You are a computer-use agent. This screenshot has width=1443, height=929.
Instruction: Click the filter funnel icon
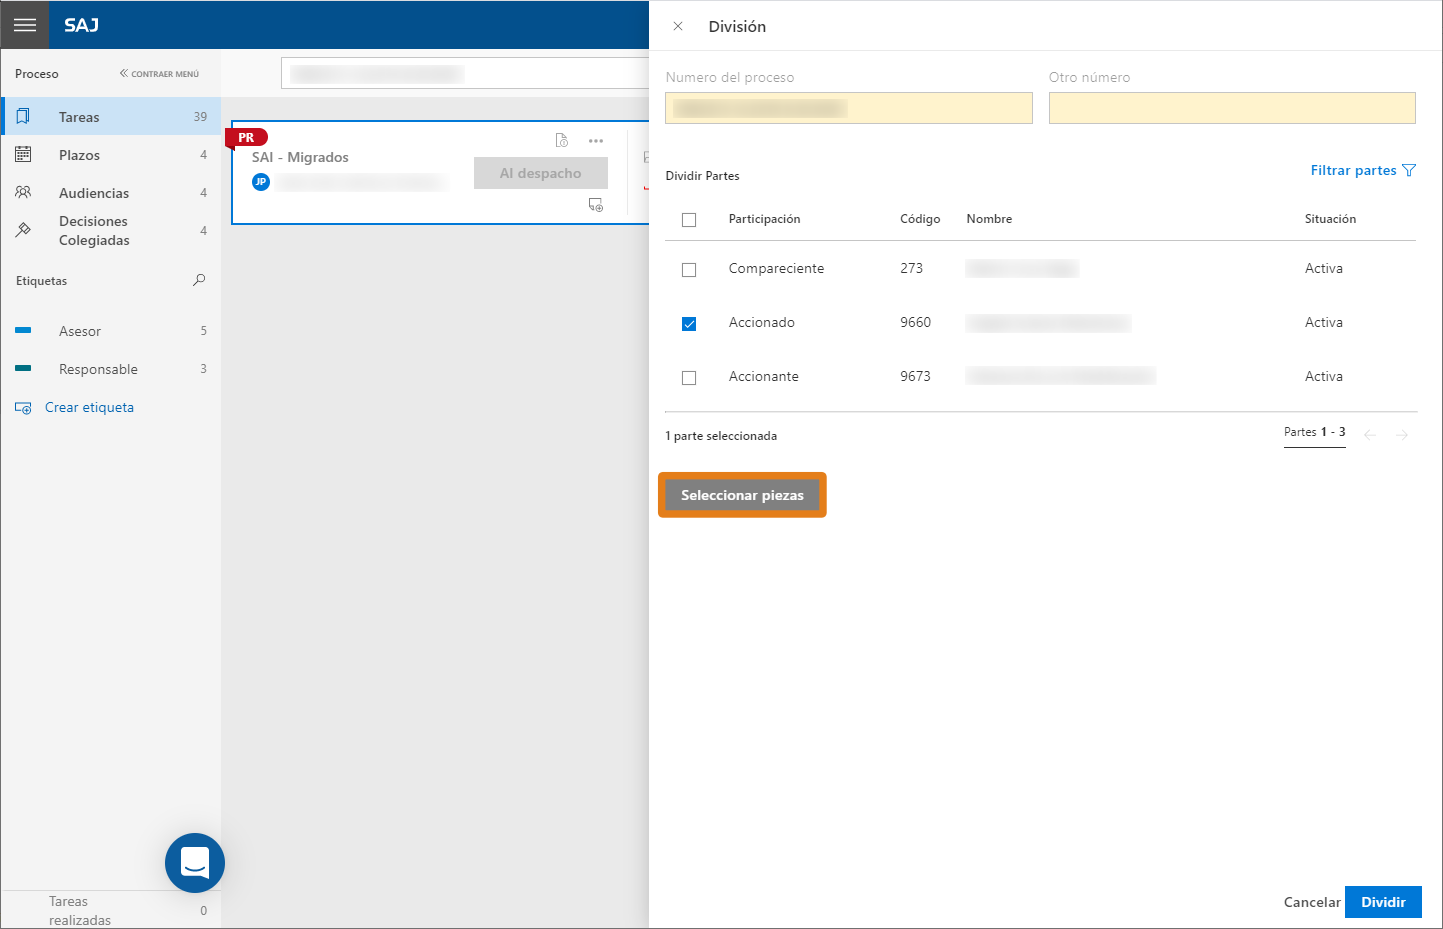click(x=1409, y=171)
